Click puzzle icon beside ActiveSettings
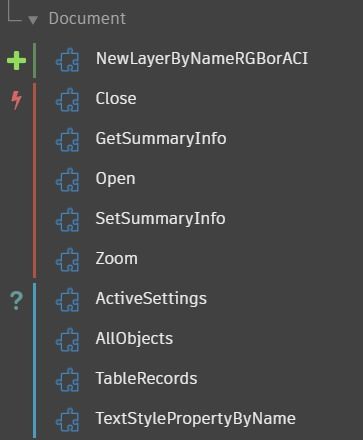The width and height of the screenshot is (363, 440). tap(68, 300)
